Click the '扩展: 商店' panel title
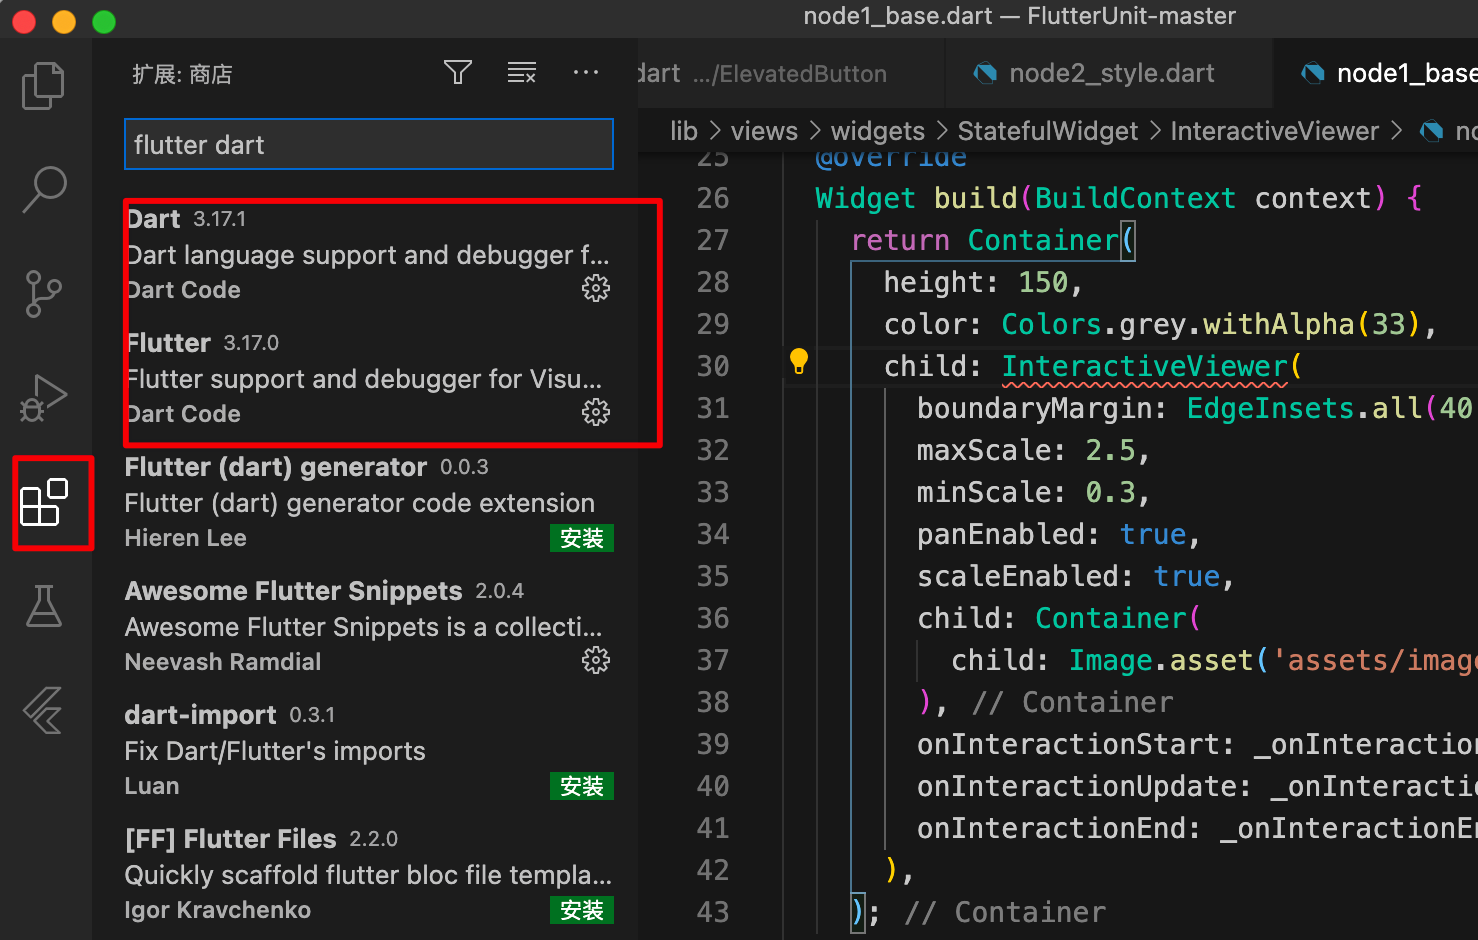Screen dimensions: 1478x940 click(182, 74)
